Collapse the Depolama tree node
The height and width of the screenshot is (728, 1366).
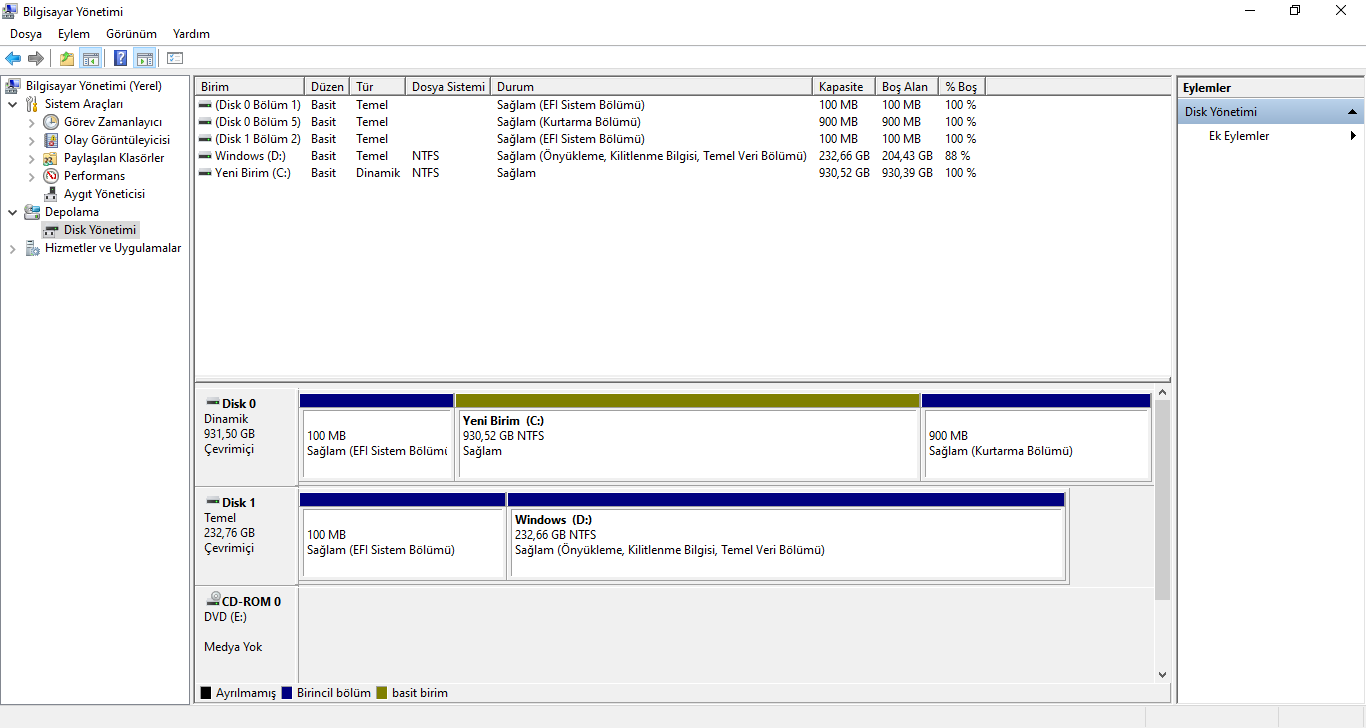[12, 212]
